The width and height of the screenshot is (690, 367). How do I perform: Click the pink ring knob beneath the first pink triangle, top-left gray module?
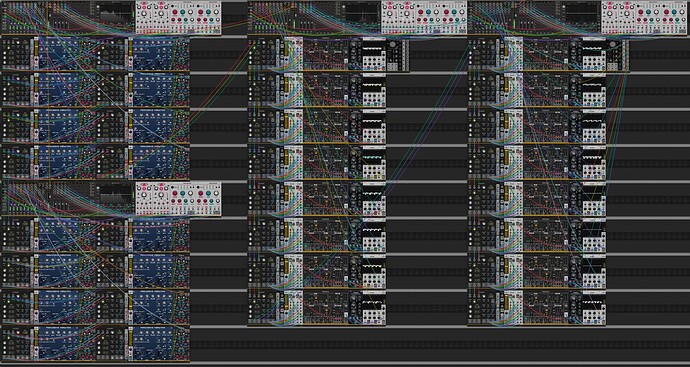click(x=144, y=7)
